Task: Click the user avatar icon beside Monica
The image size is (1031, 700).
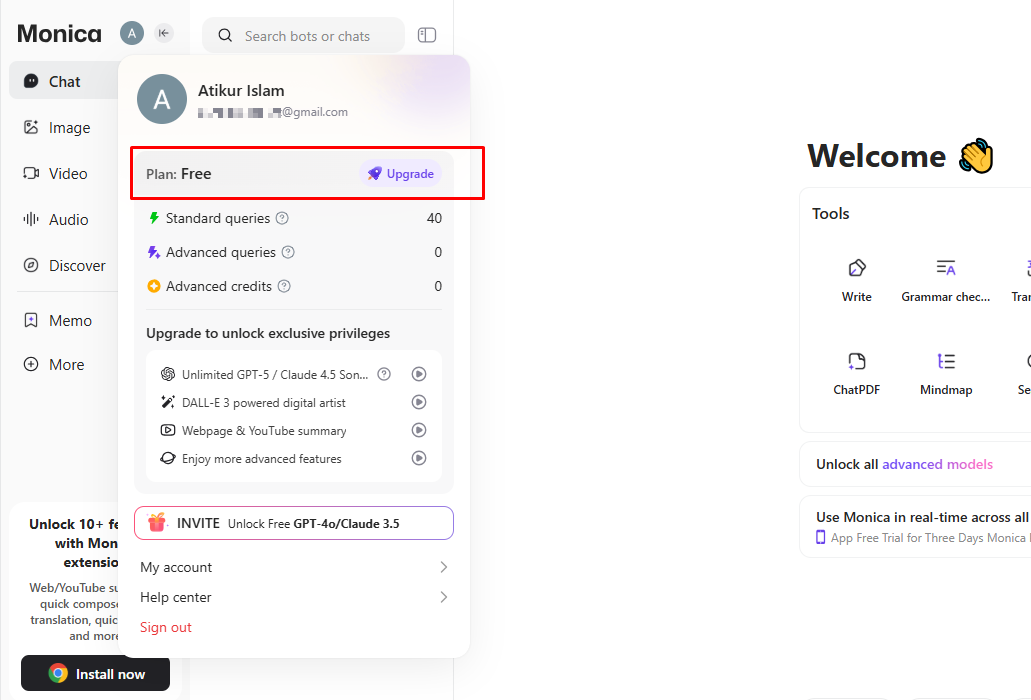Action: click(131, 33)
